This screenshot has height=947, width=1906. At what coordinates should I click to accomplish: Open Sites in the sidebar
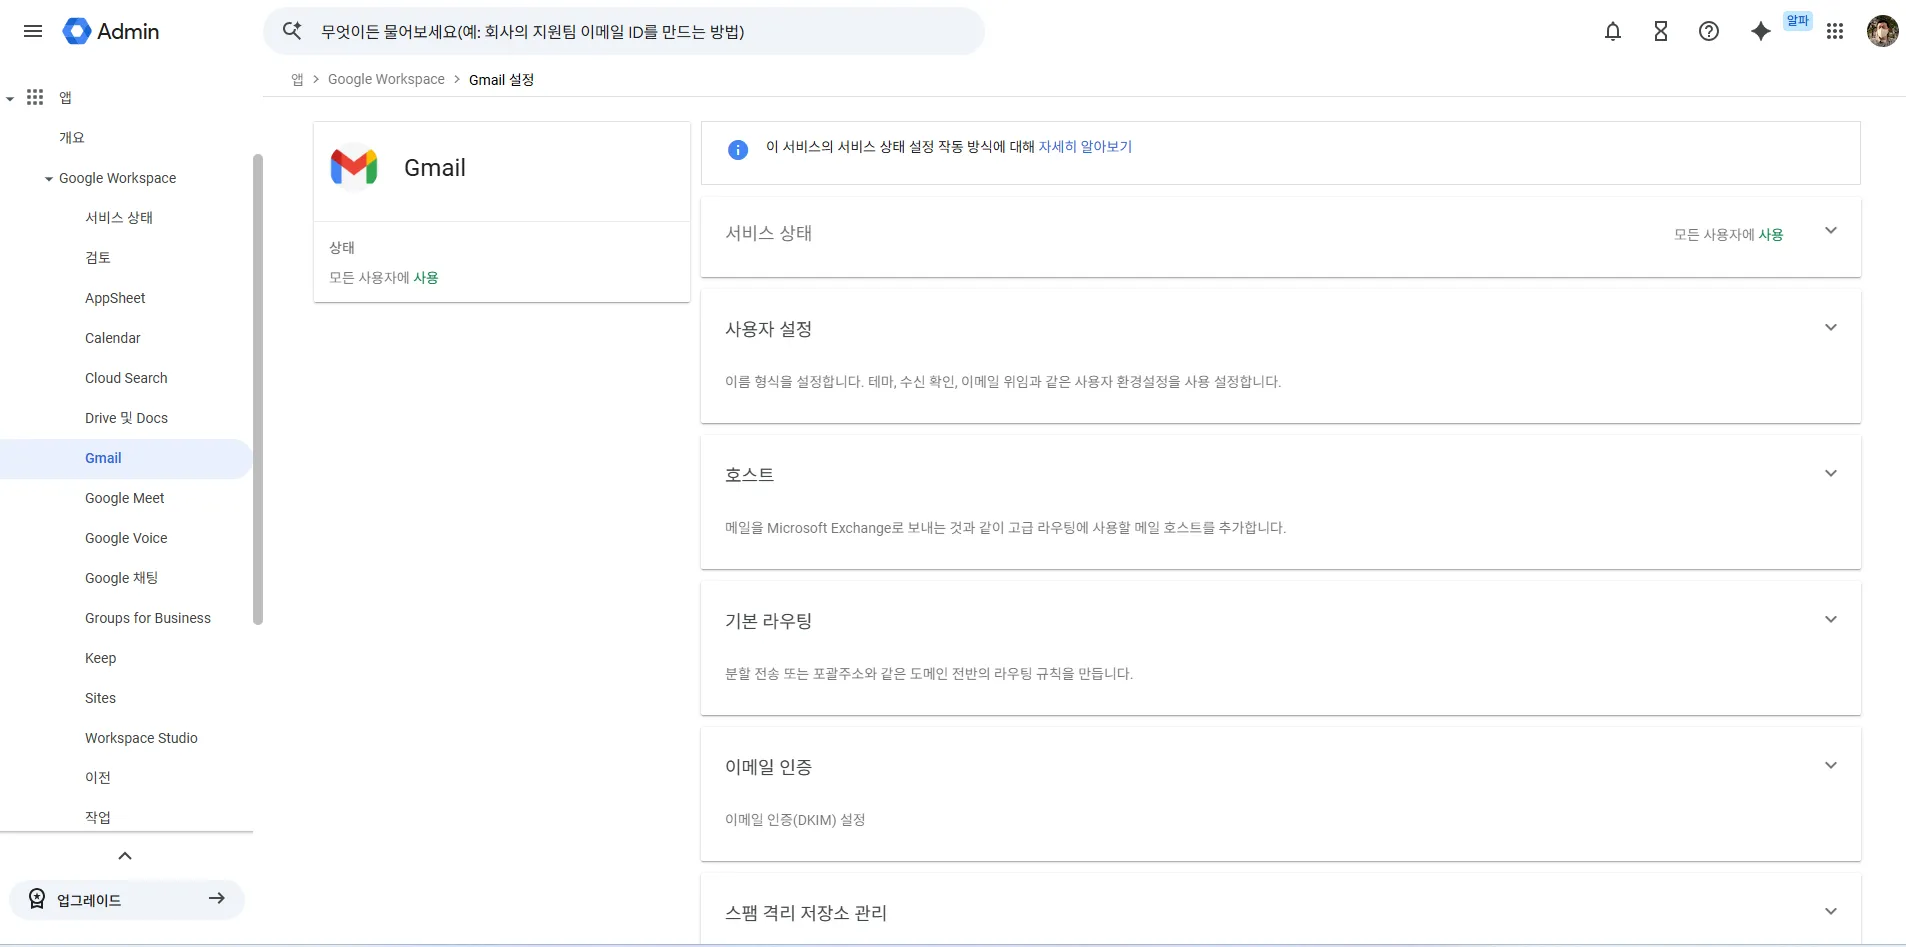pyautogui.click(x=100, y=698)
